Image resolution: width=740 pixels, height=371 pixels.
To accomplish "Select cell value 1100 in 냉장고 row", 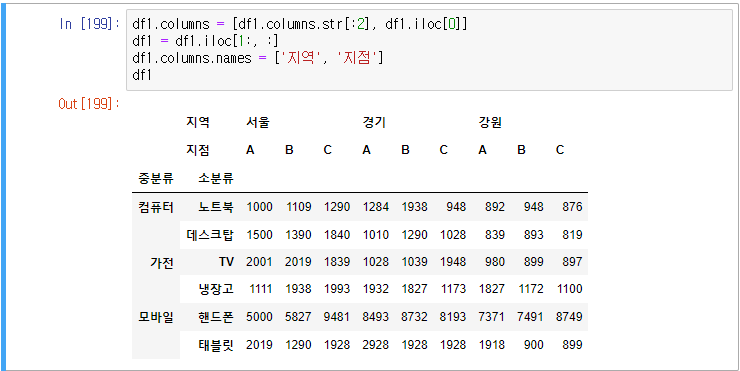I will click(x=569, y=289).
